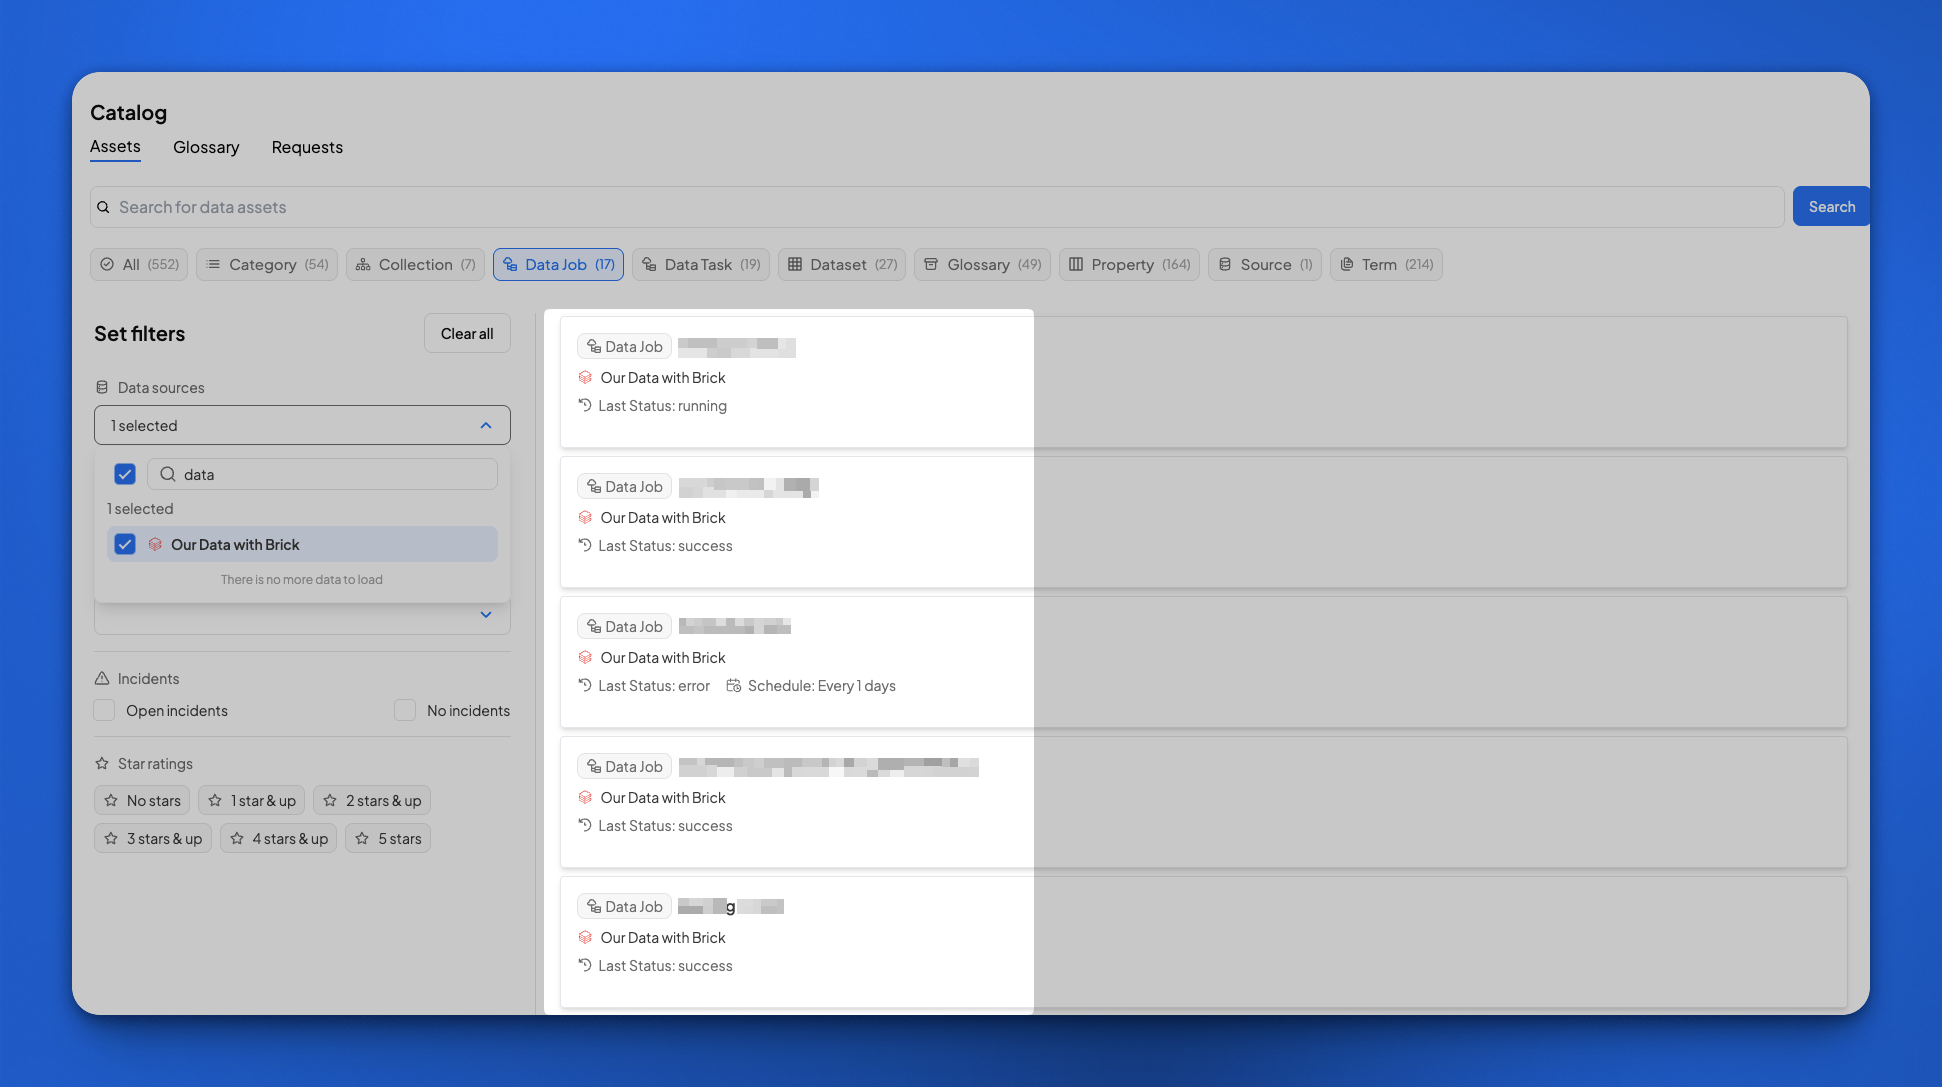Open the Requests tab

[x=307, y=148]
